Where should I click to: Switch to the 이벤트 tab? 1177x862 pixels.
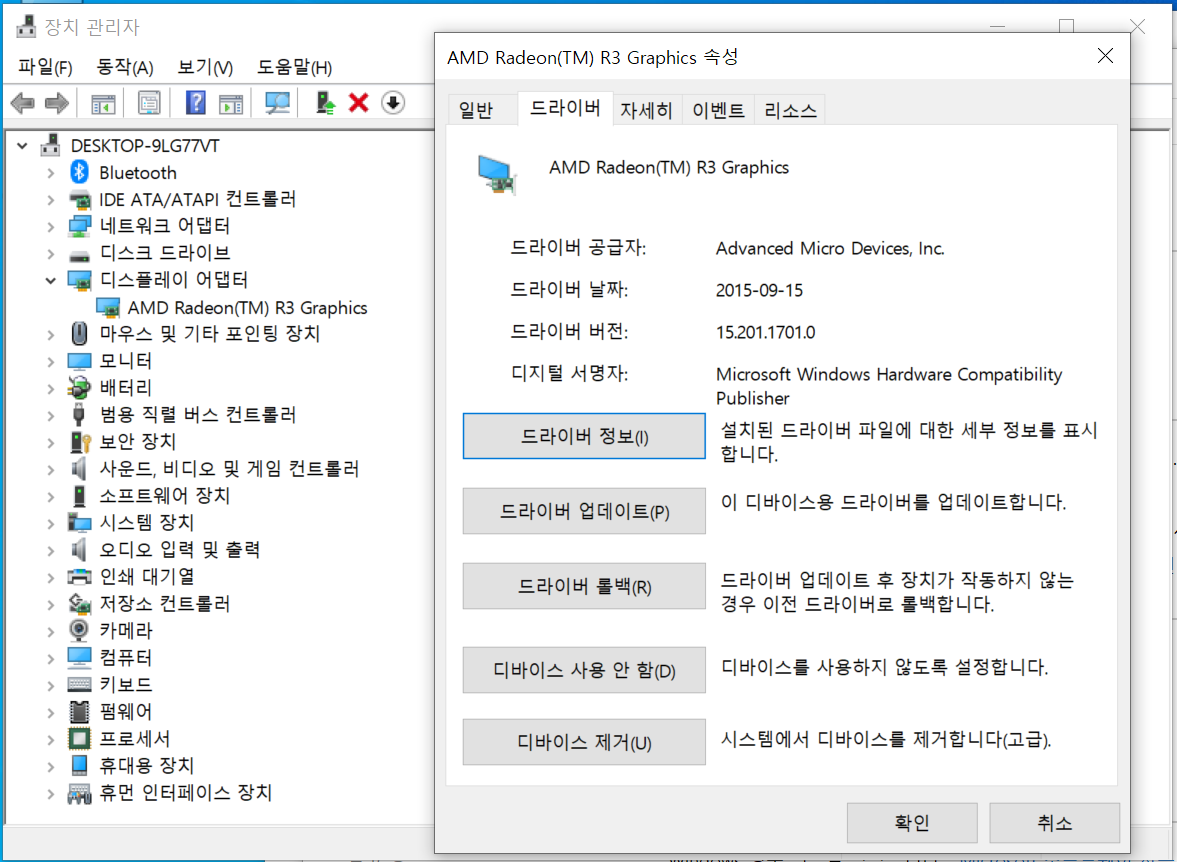[x=718, y=110]
